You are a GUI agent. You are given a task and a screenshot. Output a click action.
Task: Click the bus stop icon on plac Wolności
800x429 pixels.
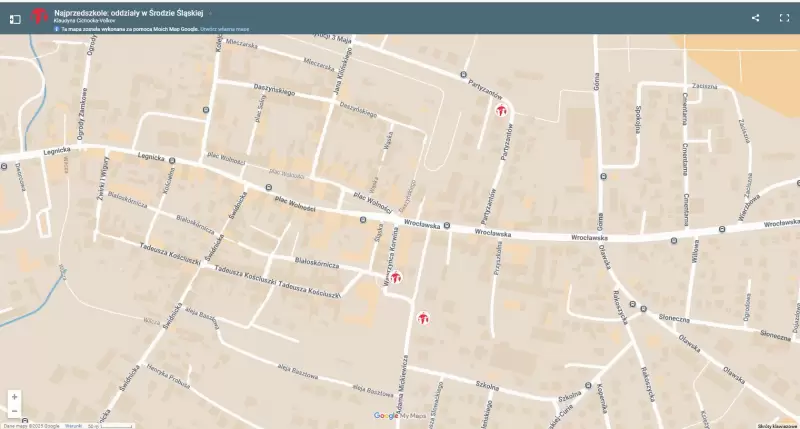click(269, 187)
